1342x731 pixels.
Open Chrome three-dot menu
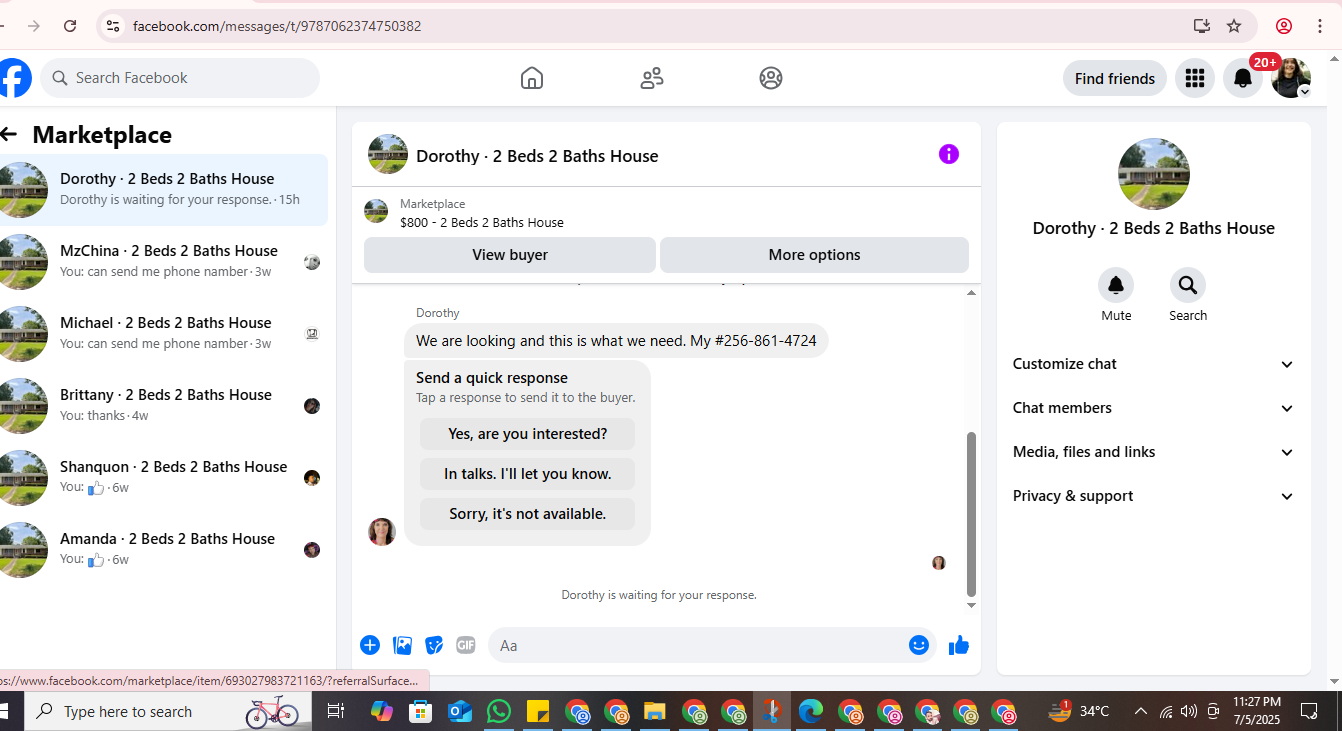(x=1320, y=26)
